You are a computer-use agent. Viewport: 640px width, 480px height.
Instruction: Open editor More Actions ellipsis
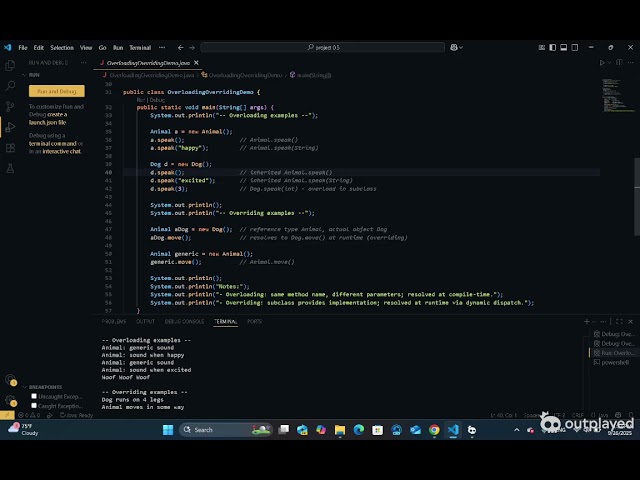click(631, 62)
